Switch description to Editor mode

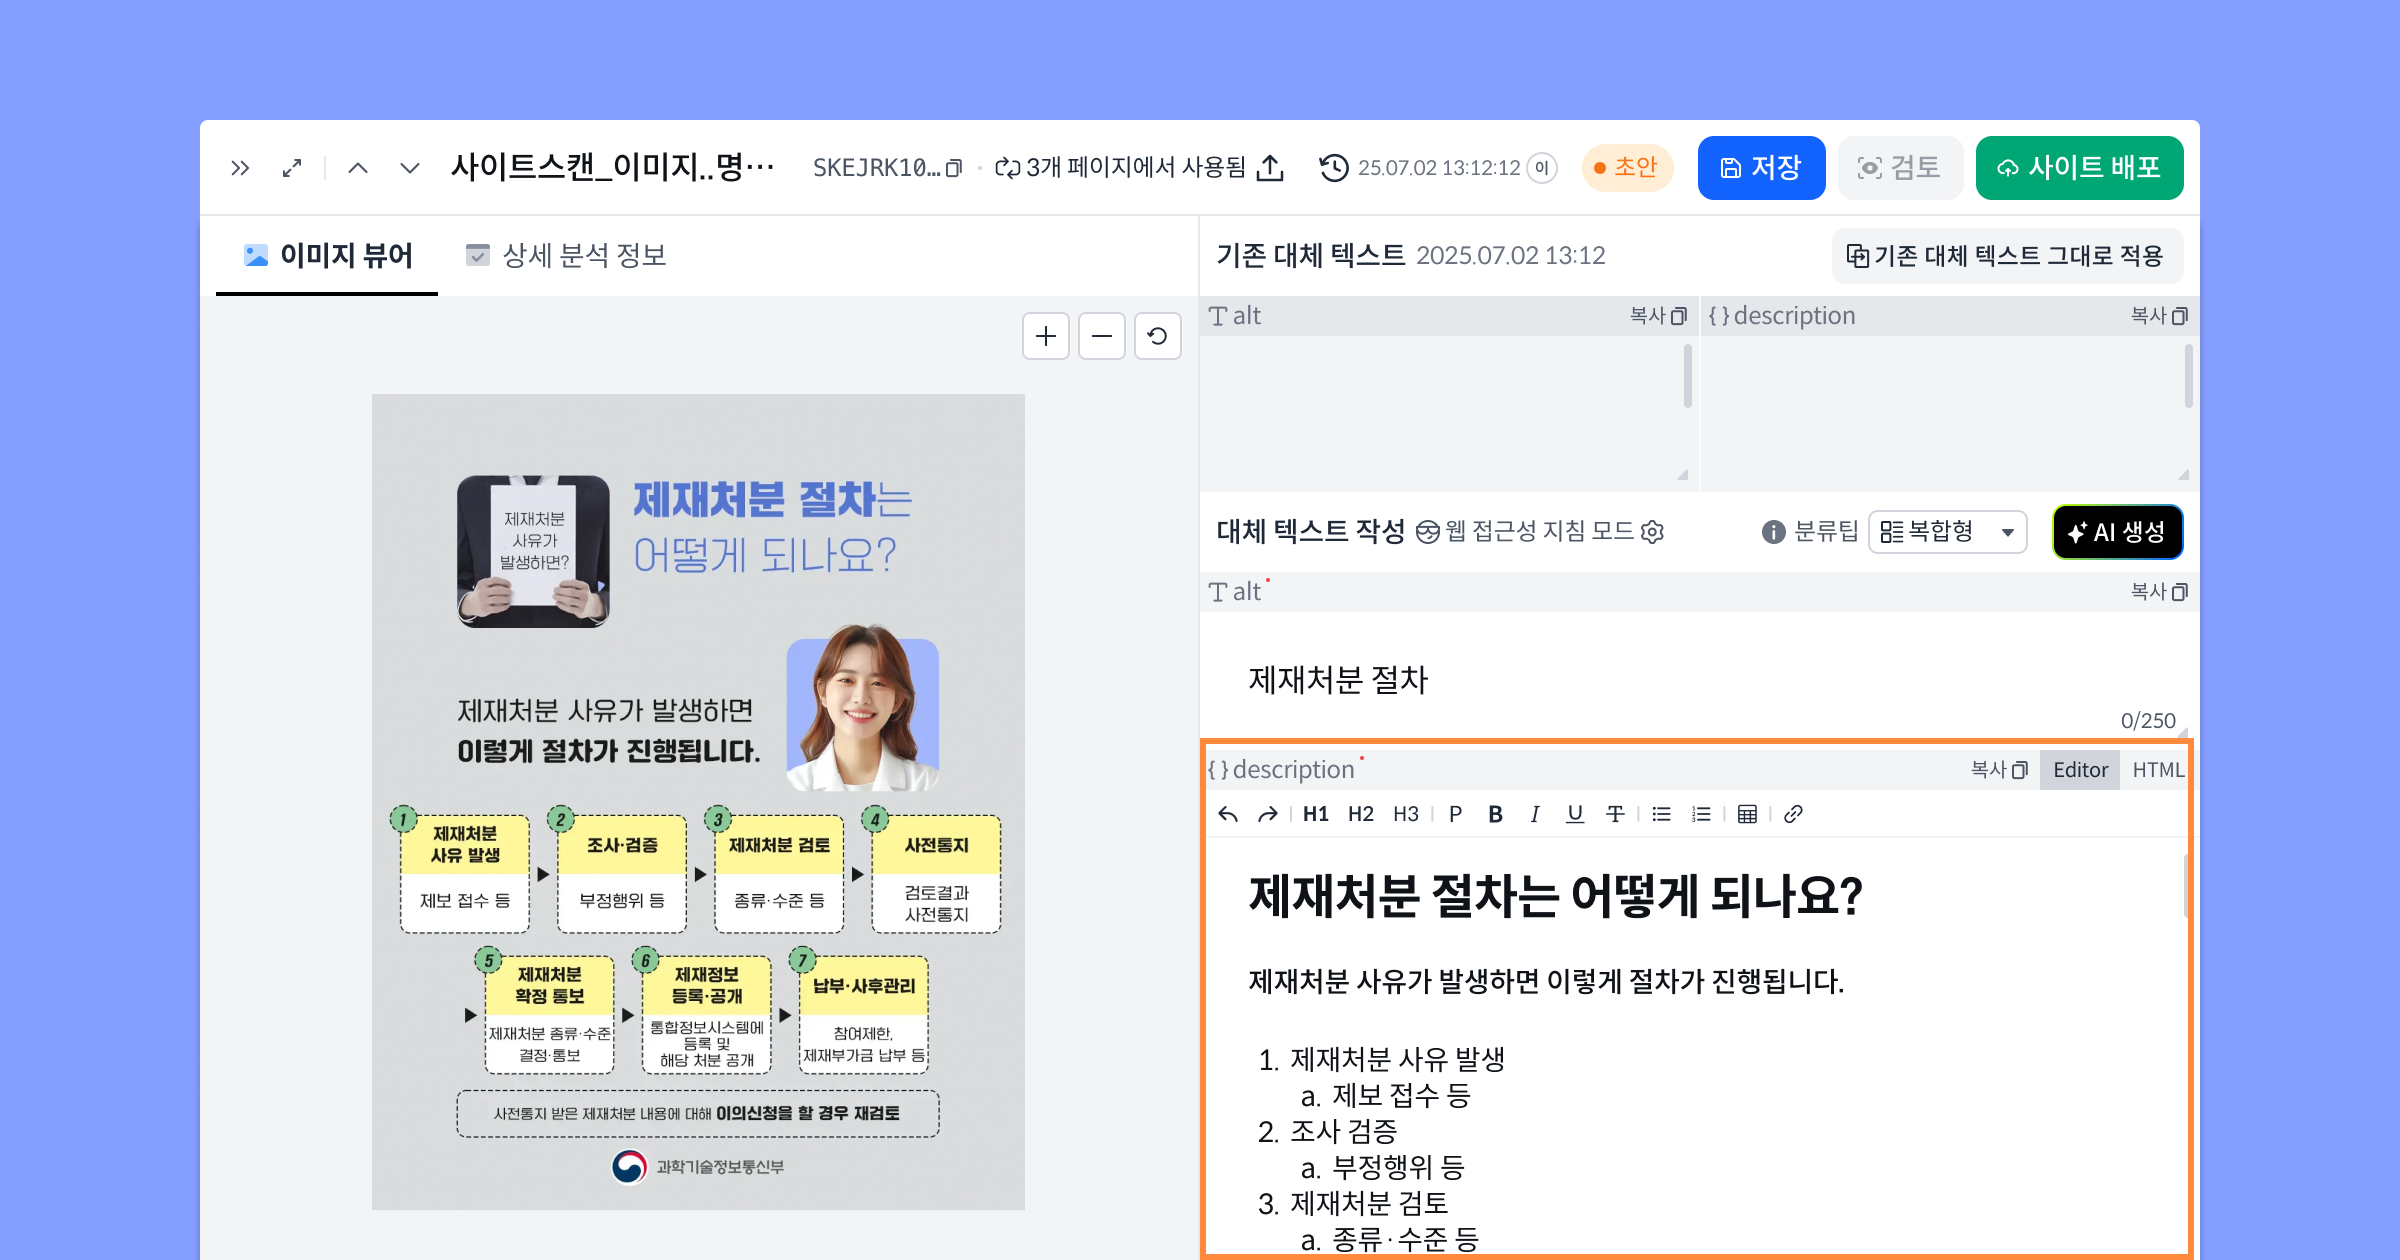click(2080, 770)
